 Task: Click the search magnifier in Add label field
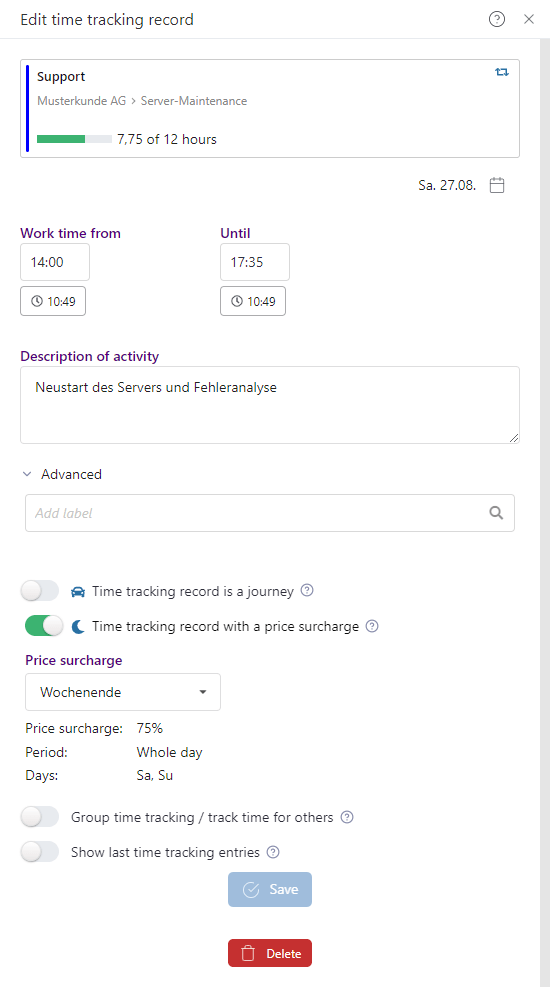tap(496, 513)
